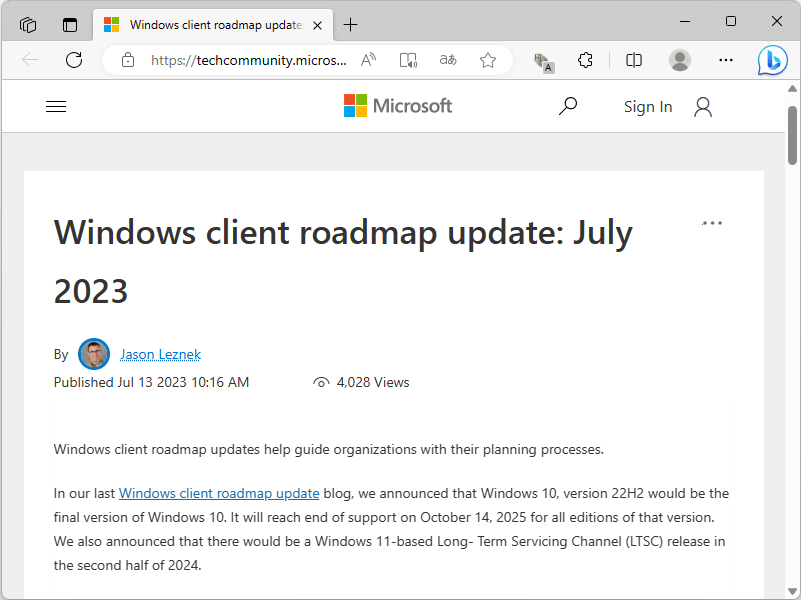801x600 pixels.
Task: Open the article options ellipsis
Action: click(x=712, y=223)
